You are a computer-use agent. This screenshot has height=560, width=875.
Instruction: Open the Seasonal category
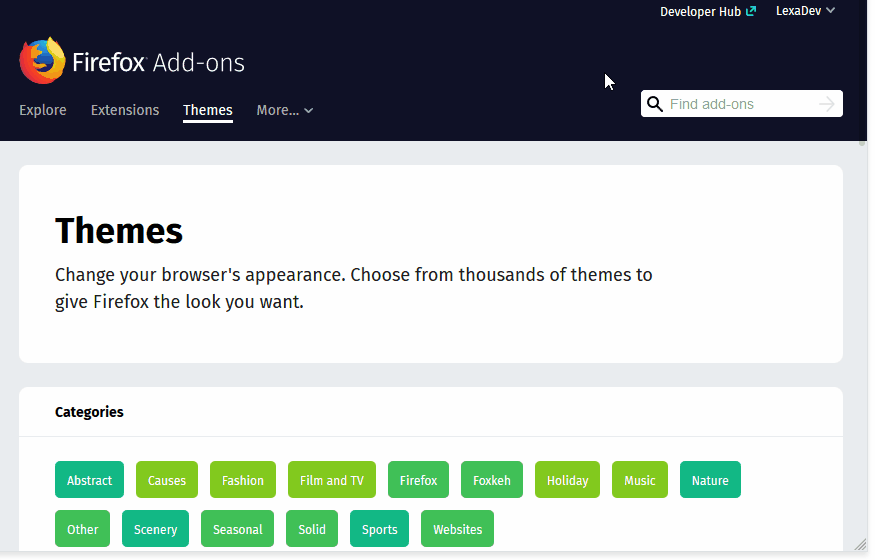239,531
